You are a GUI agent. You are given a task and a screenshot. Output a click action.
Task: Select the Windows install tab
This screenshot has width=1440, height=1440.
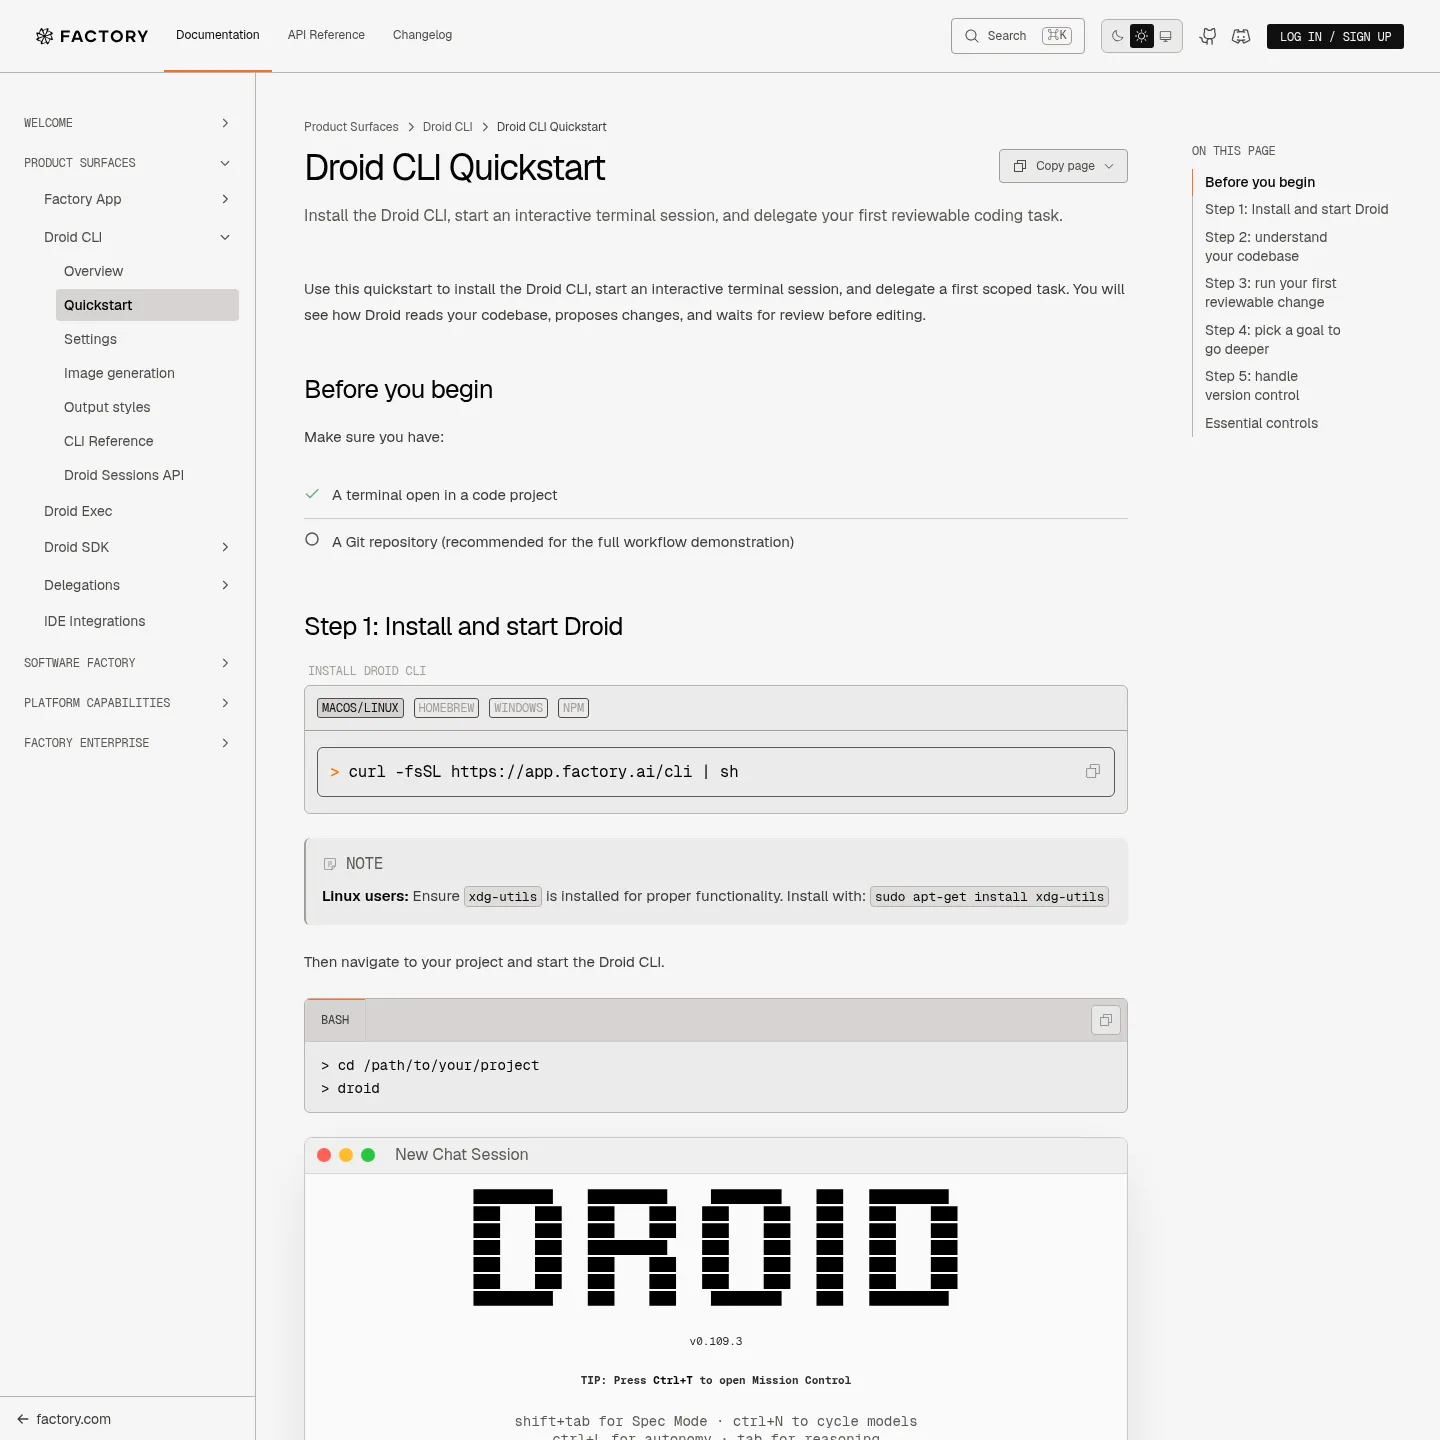click(x=518, y=708)
